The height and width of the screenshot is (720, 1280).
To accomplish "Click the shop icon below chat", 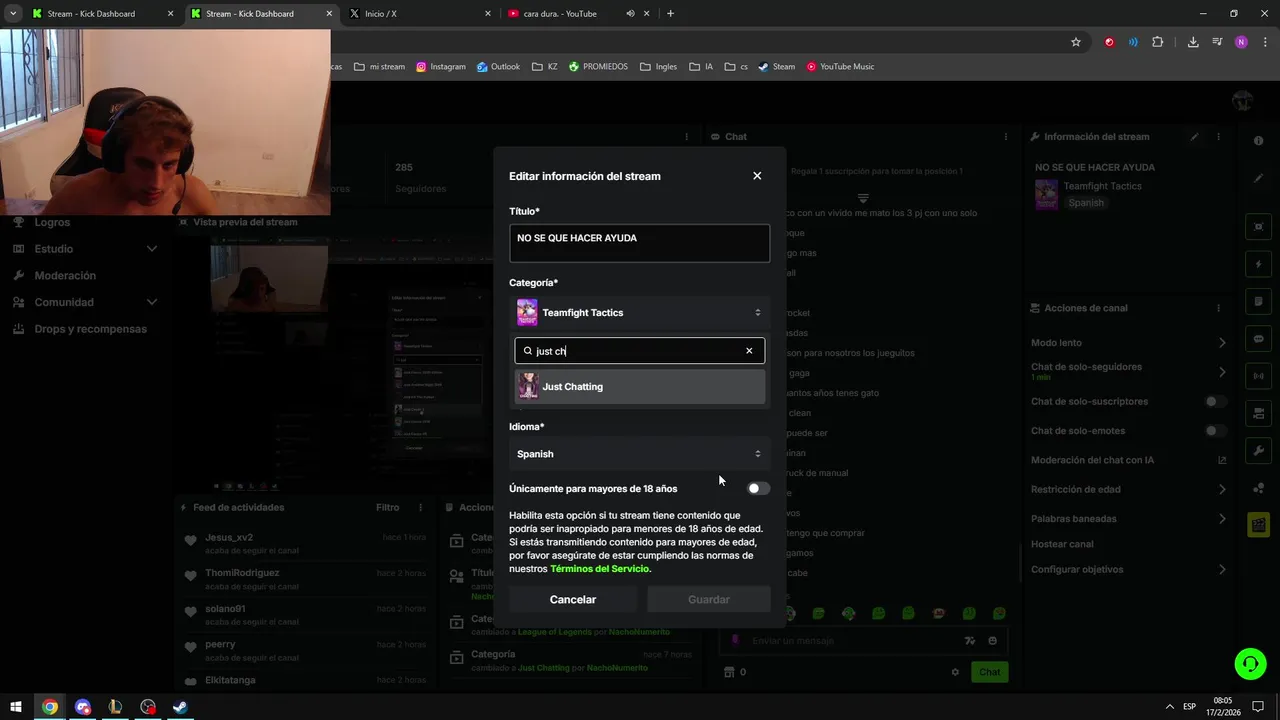I will click(729, 672).
